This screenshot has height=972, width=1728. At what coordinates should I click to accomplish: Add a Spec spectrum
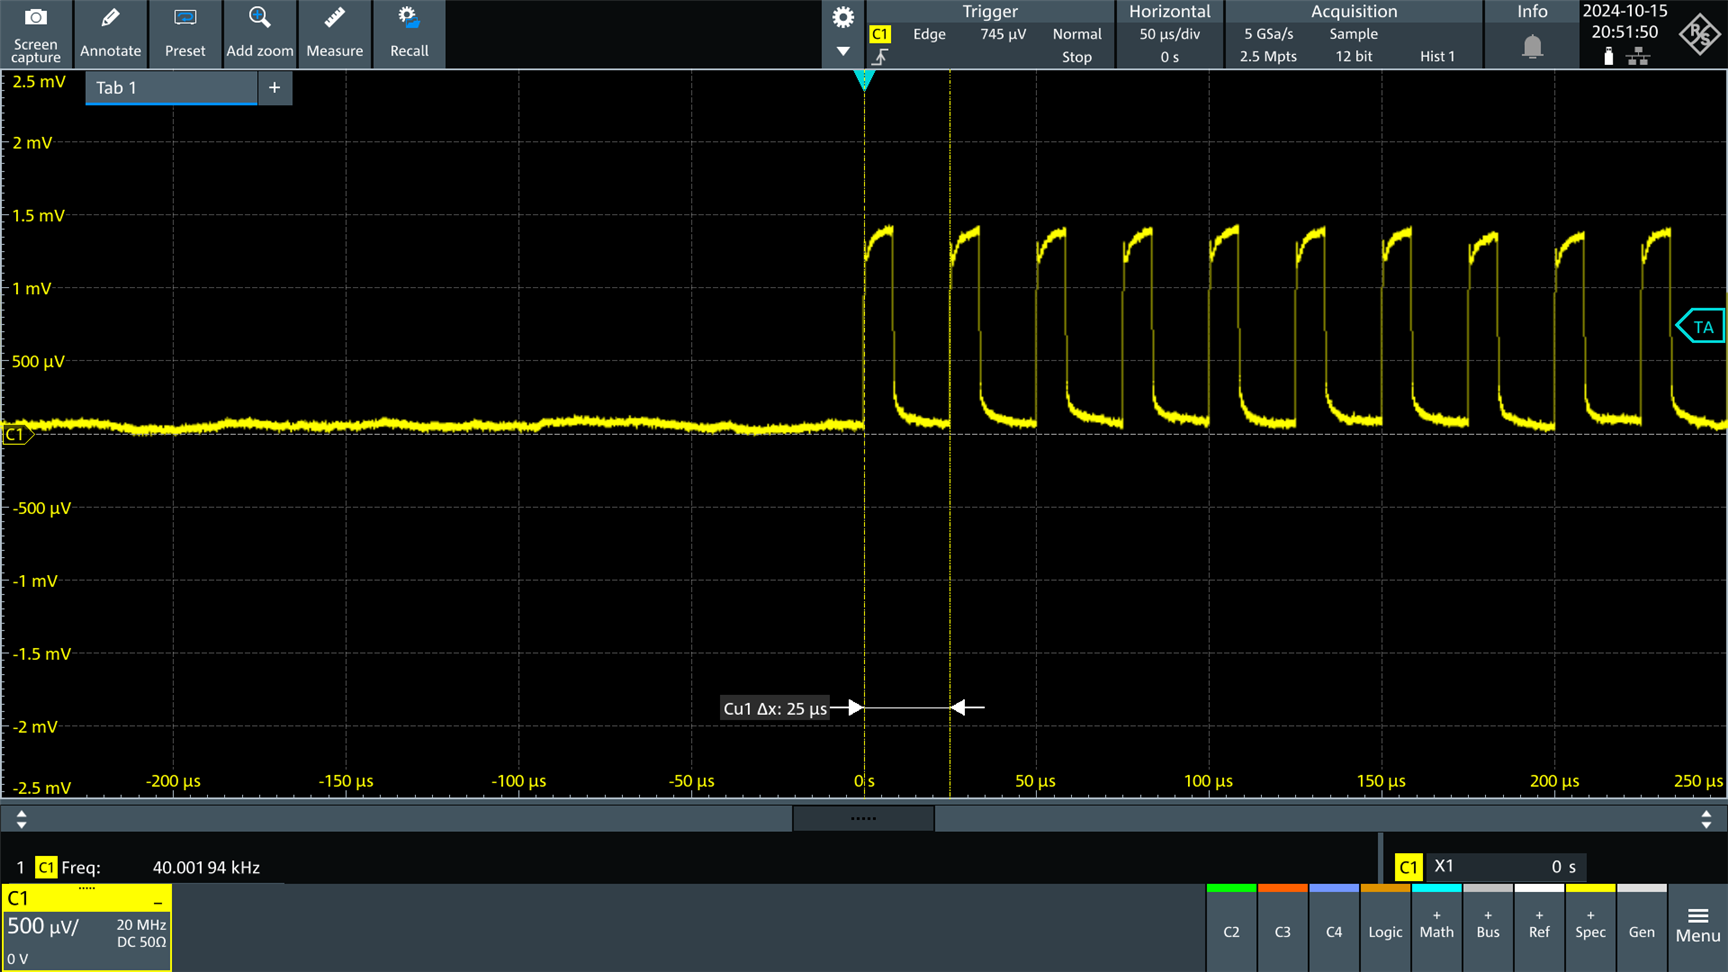pos(1591,927)
